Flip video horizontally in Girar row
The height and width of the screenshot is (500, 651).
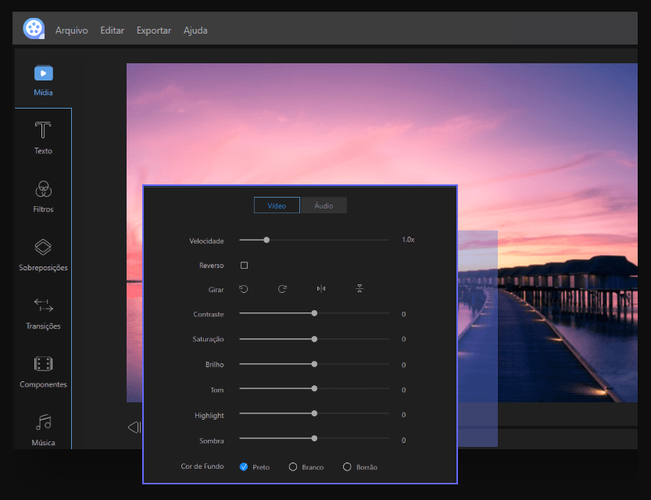(321, 288)
